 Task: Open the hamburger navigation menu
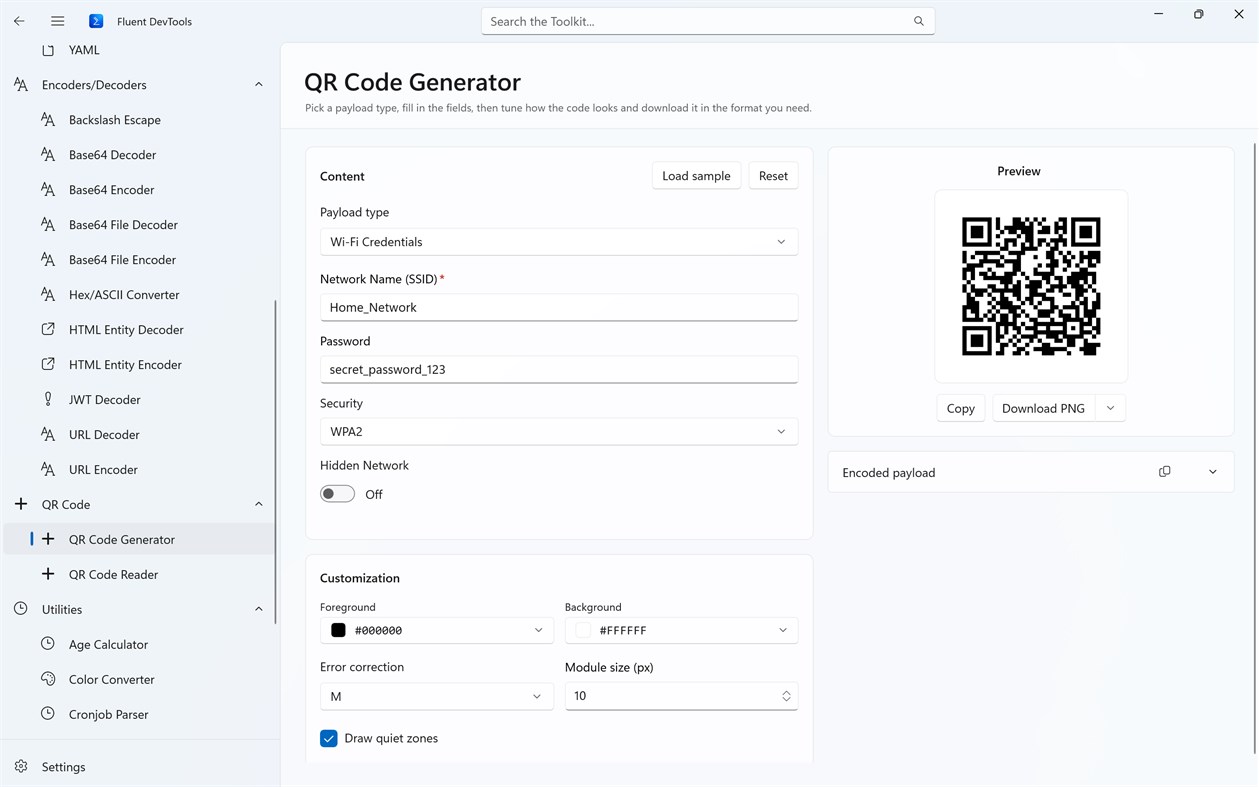(x=57, y=21)
